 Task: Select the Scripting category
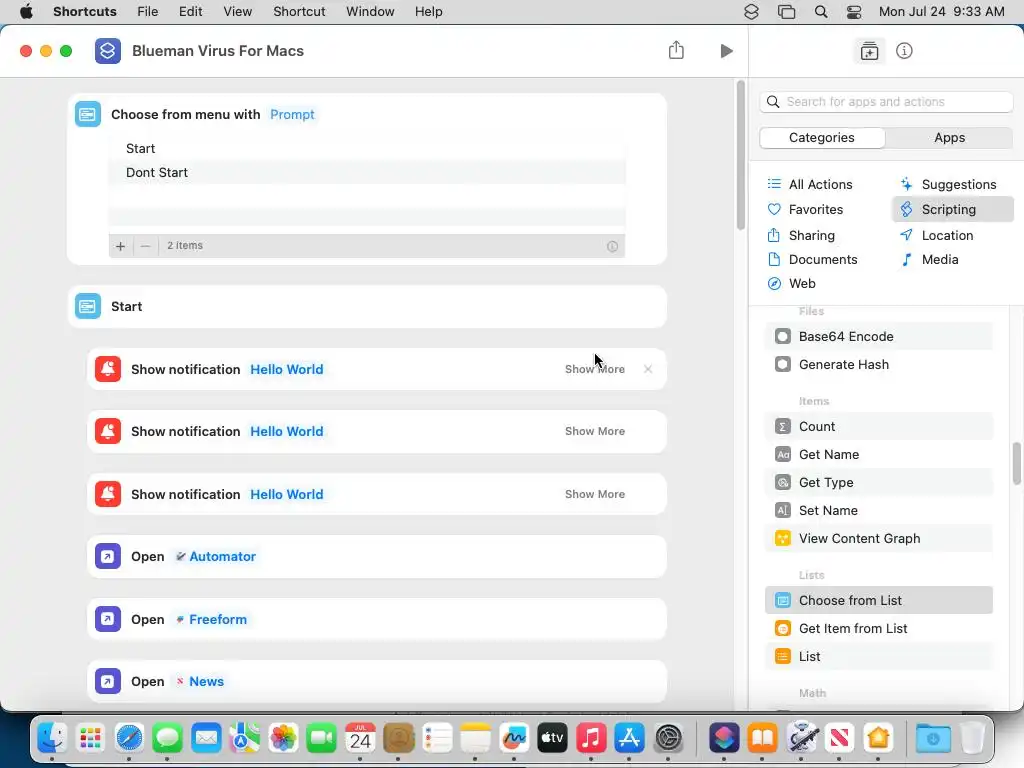coord(952,210)
